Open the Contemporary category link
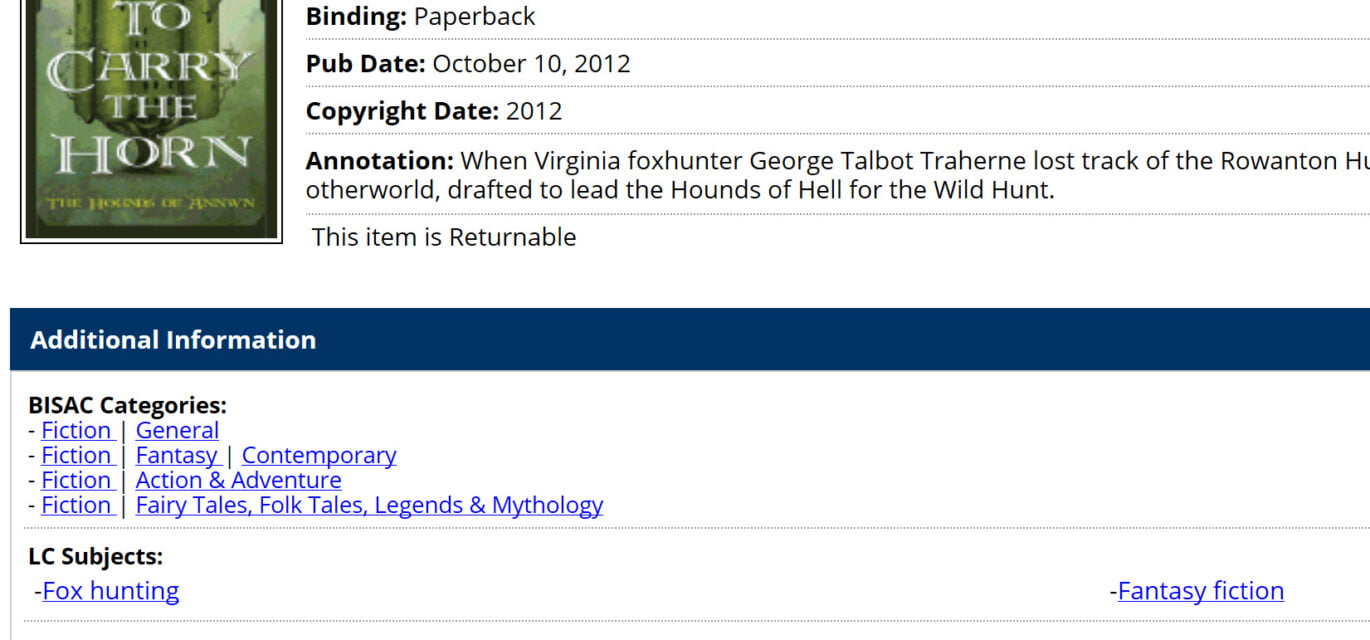 pyautogui.click(x=319, y=456)
